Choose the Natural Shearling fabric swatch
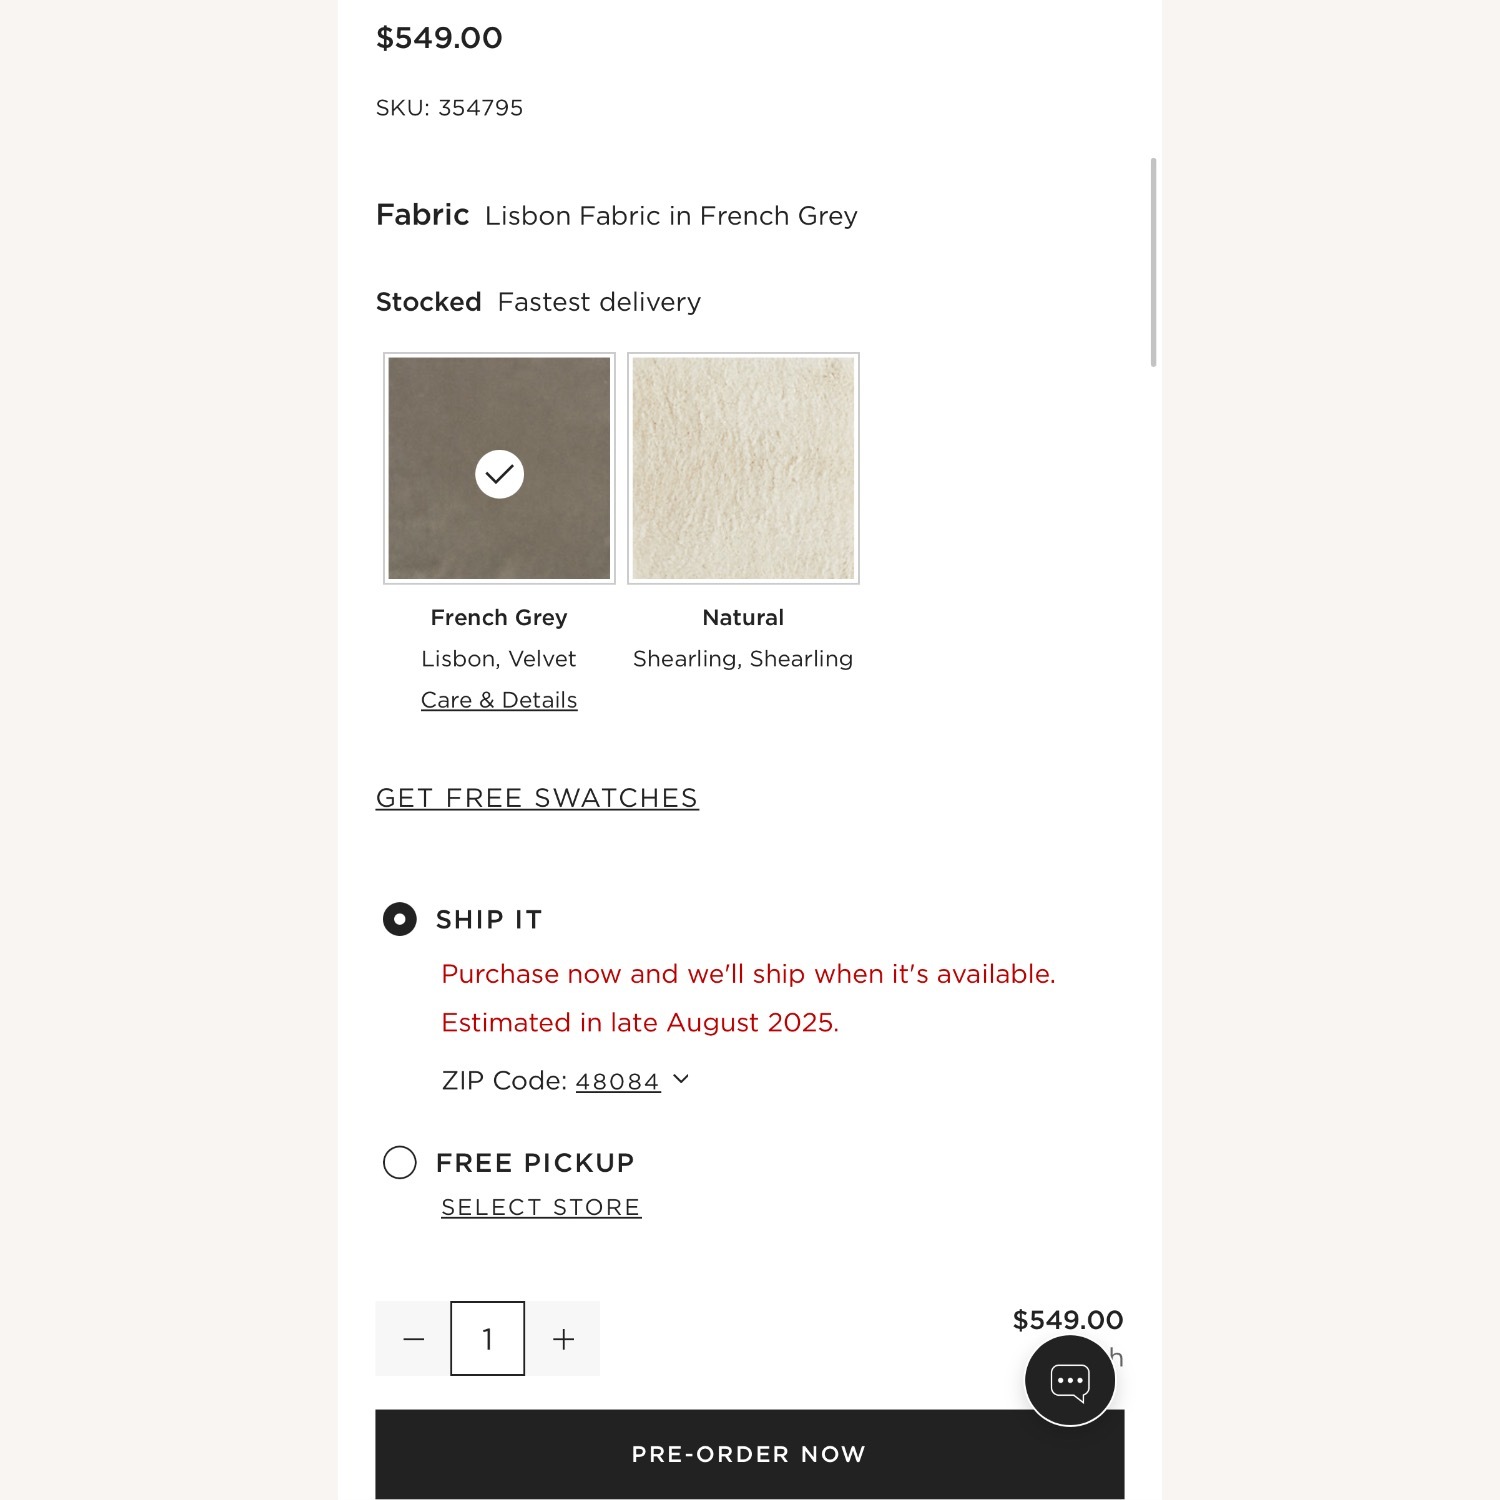Viewport: 1500px width, 1500px height. click(x=743, y=468)
